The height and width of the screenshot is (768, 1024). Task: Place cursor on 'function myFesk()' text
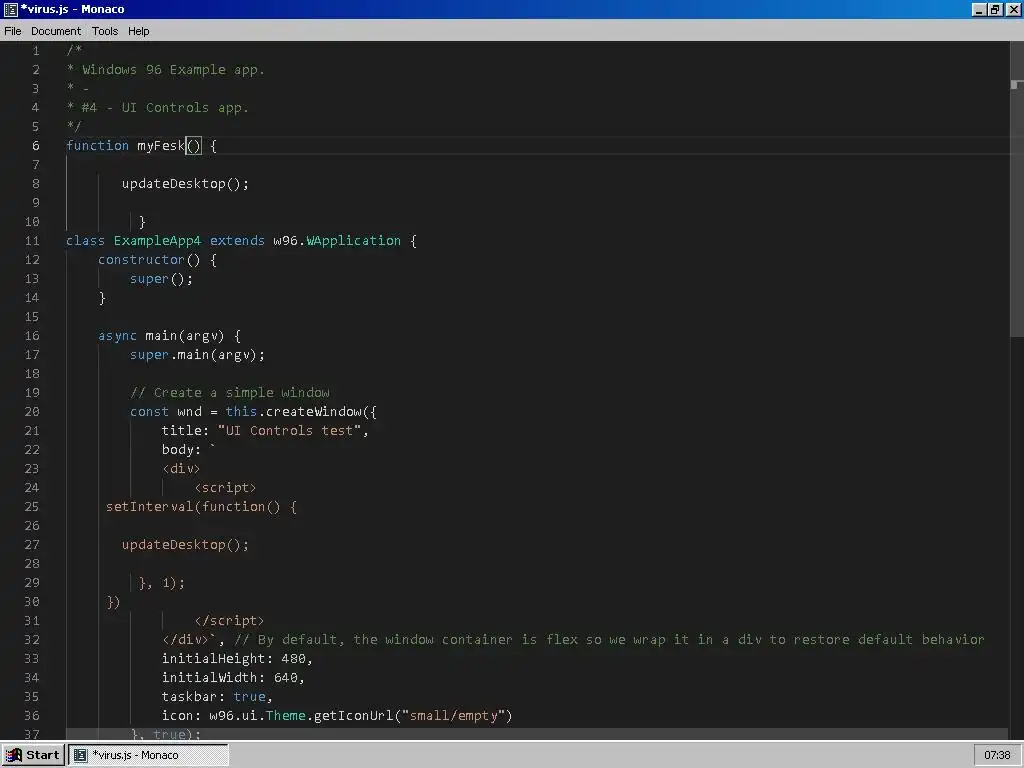pyautogui.click(x=134, y=146)
